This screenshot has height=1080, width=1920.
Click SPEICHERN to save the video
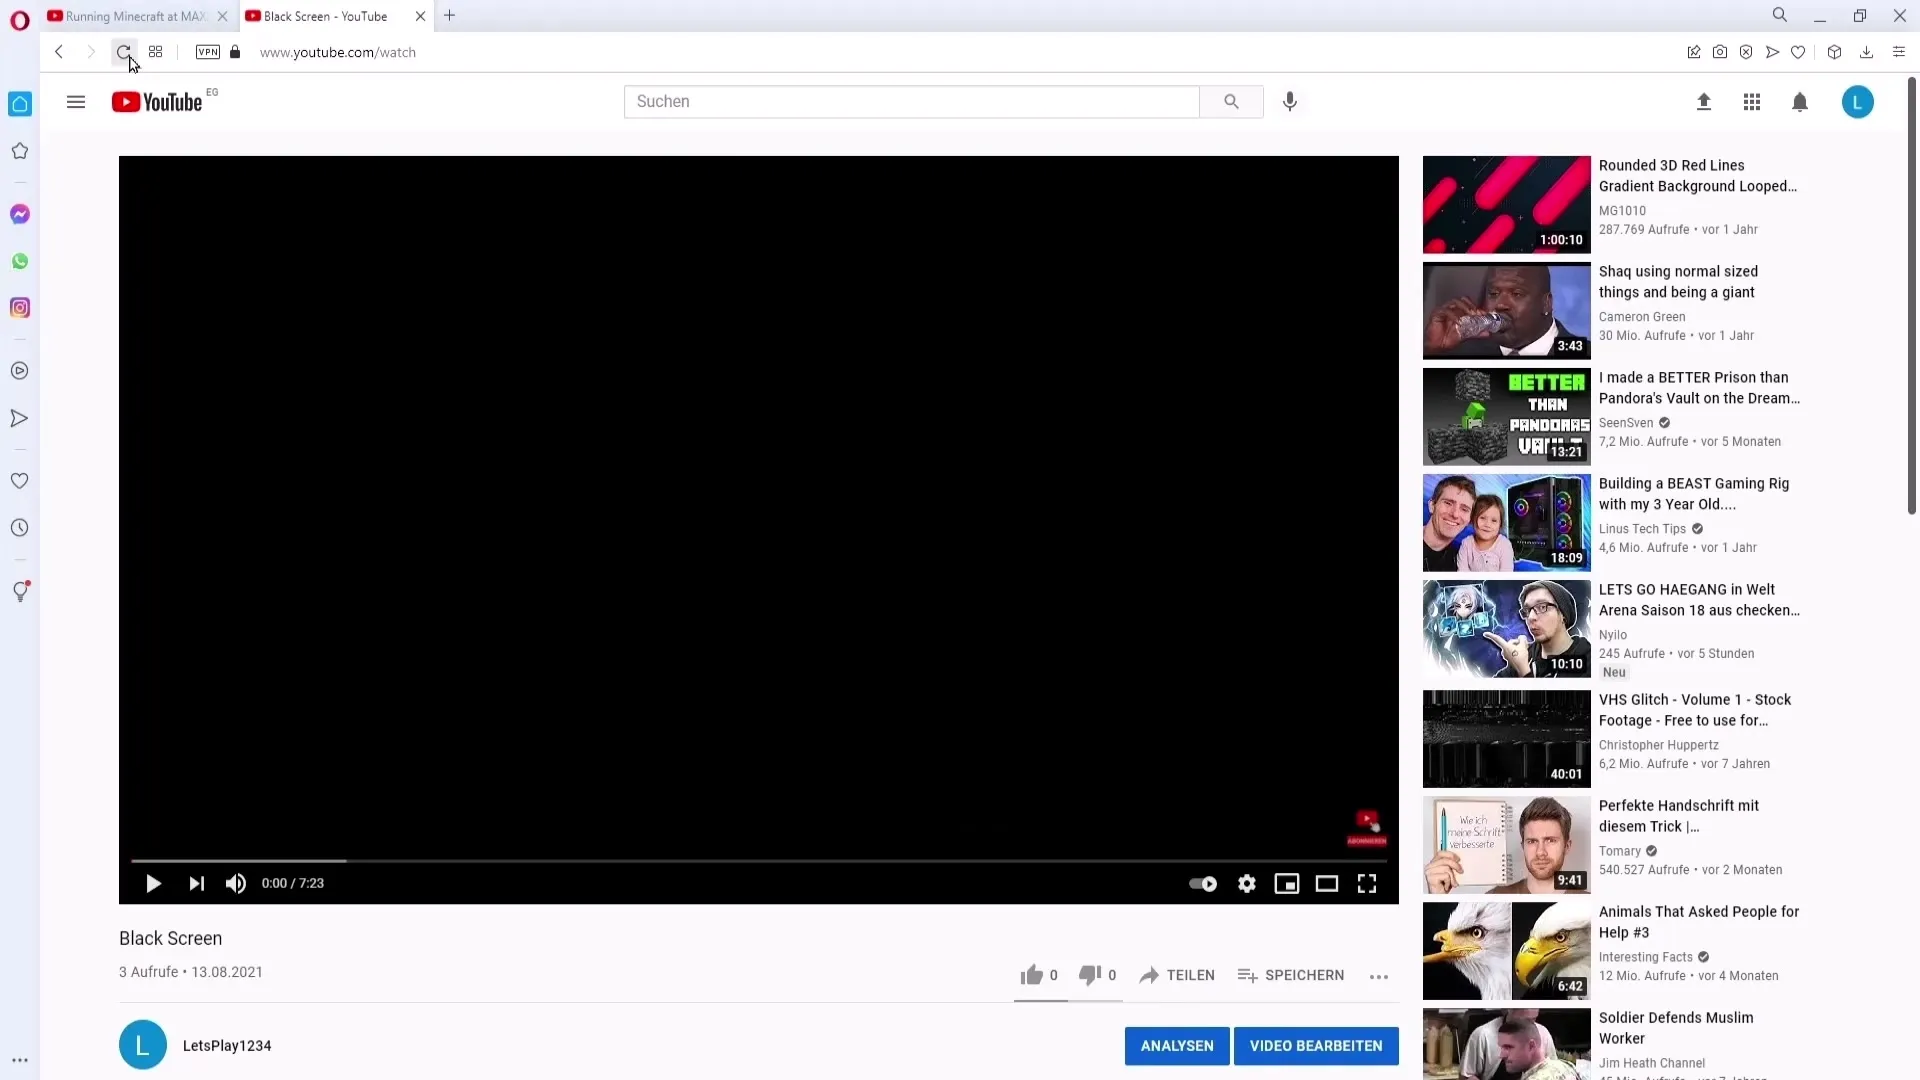[1291, 975]
